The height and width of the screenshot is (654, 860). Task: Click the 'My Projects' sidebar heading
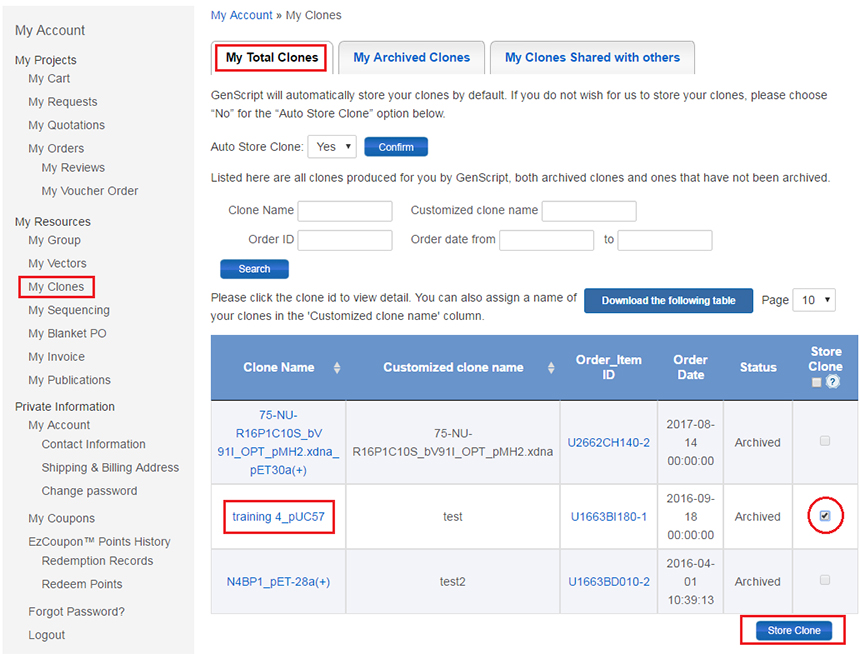[46, 60]
